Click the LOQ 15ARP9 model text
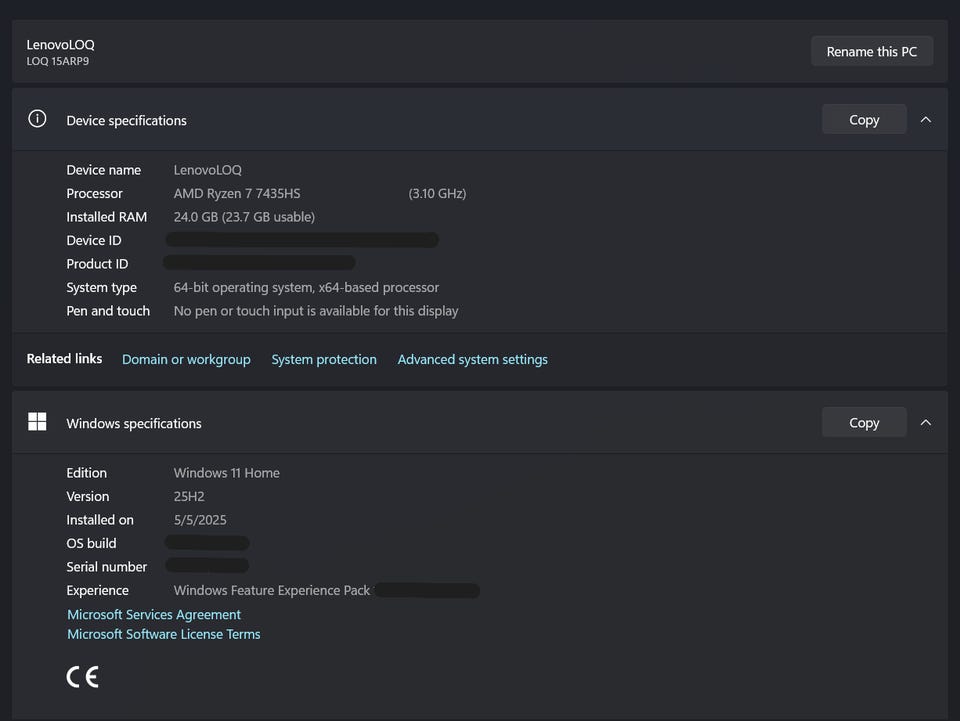This screenshot has height=721, width=960. tap(58, 61)
